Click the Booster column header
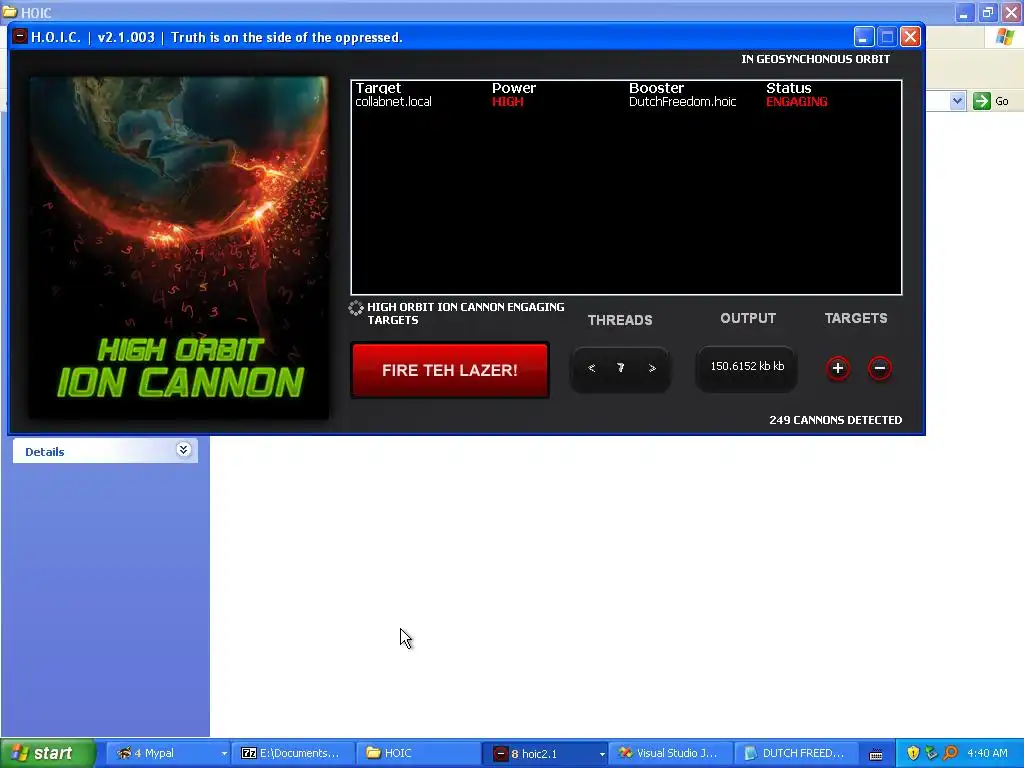This screenshot has width=1024, height=768. [656, 88]
